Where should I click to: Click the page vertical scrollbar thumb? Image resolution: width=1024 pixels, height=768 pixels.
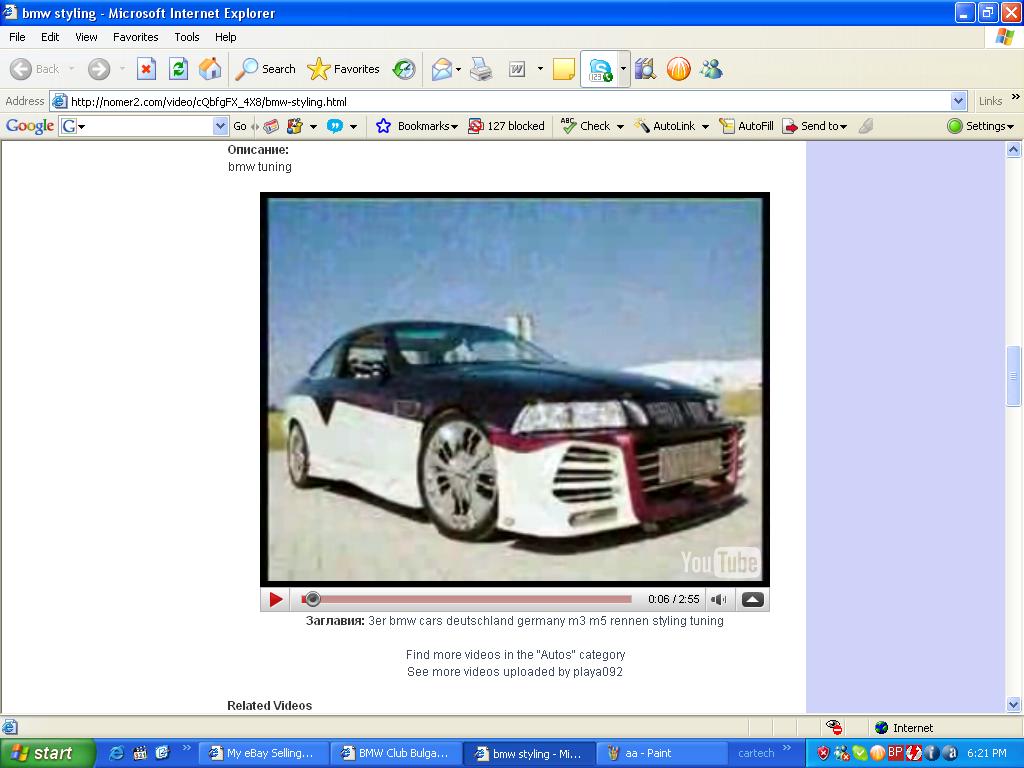pos(1013,376)
